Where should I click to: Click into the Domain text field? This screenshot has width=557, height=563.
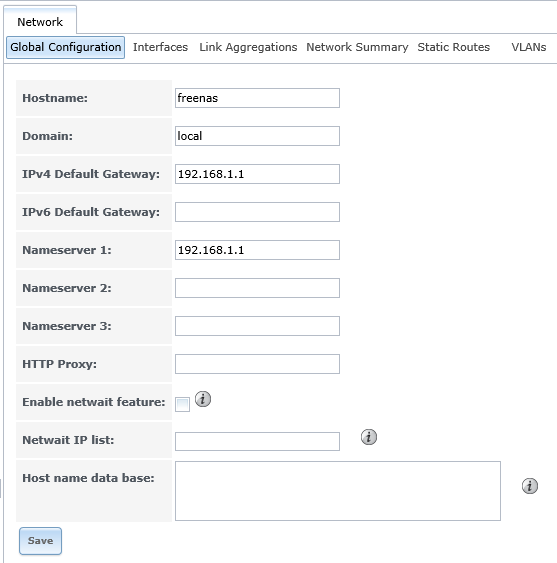[x=257, y=136]
